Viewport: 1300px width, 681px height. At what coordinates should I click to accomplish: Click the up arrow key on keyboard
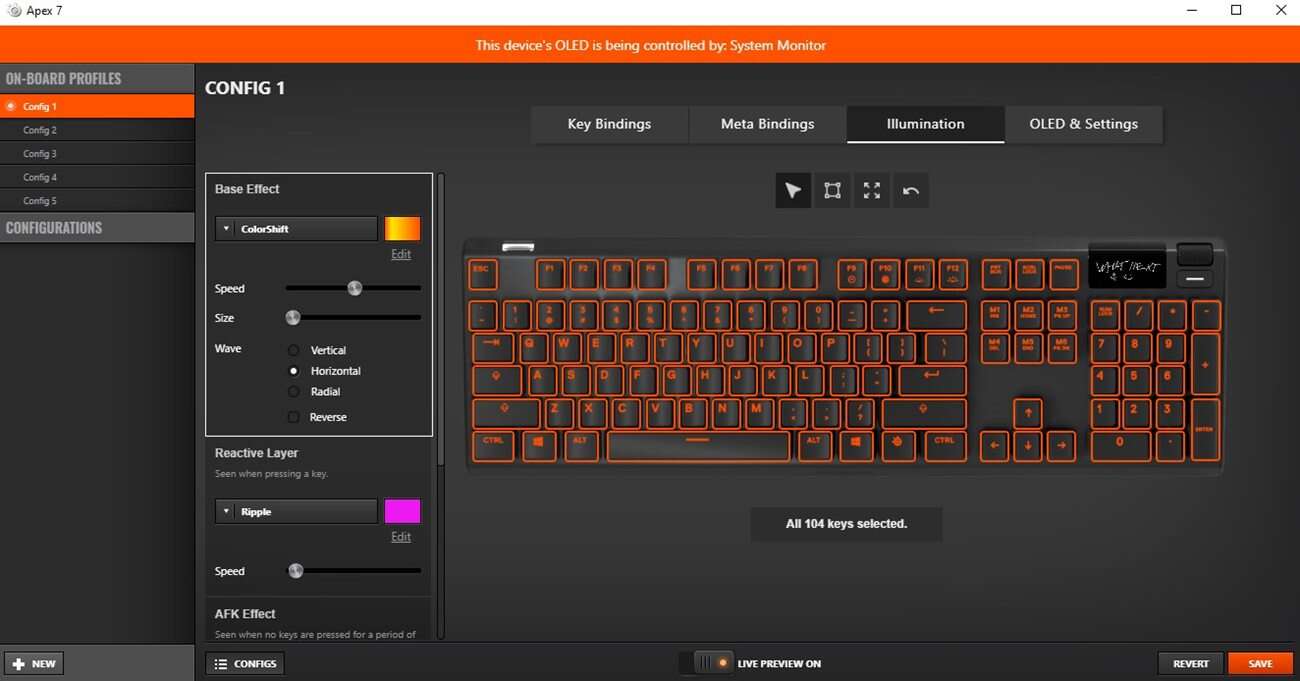1027,413
